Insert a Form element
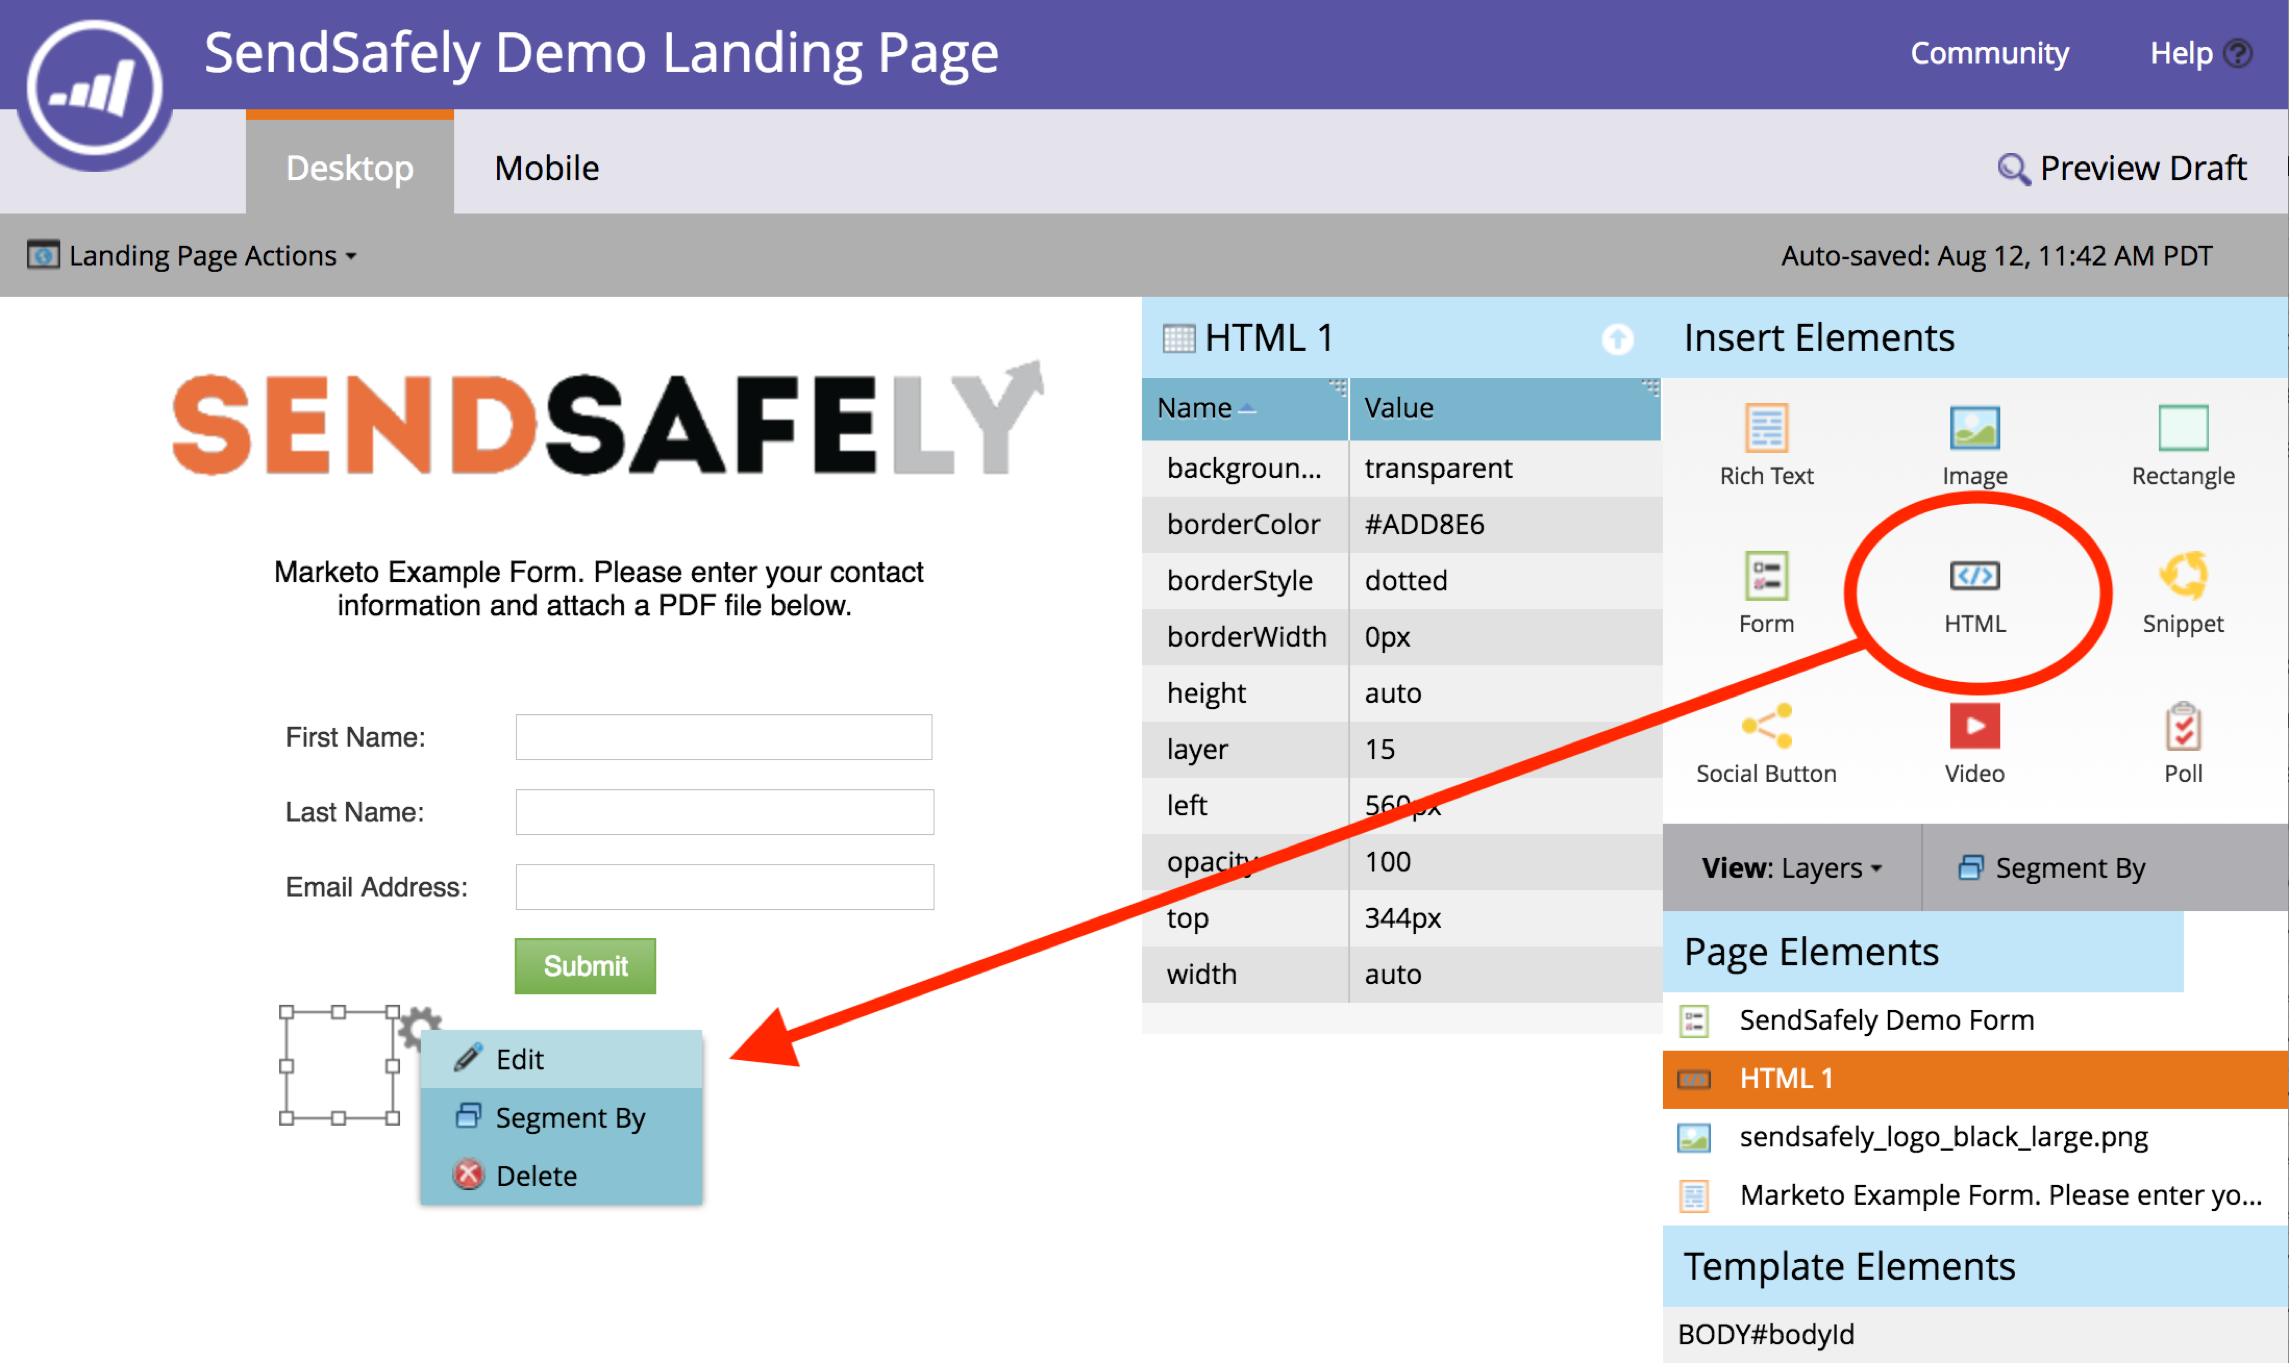The width and height of the screenshot is (2289, 1363). click(x=1766, y=594)
